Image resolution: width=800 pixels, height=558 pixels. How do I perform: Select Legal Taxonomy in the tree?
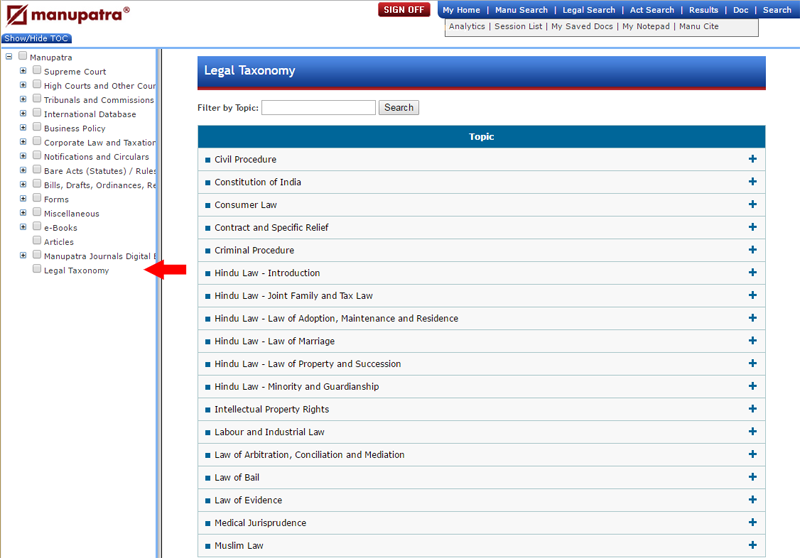coord(77,270)
